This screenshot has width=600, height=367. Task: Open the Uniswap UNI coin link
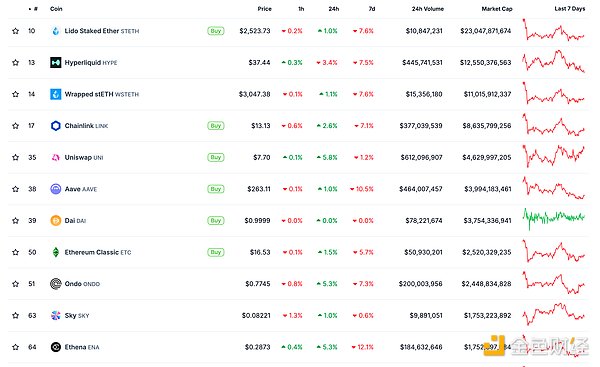coord(84,157)
